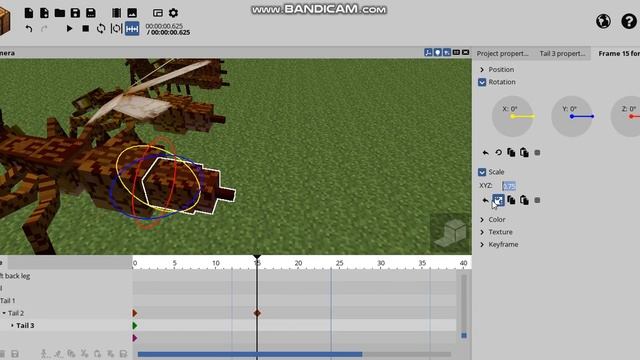Collapse the Scale section
The width and height of the screenshot is (640, 360).
482,172
